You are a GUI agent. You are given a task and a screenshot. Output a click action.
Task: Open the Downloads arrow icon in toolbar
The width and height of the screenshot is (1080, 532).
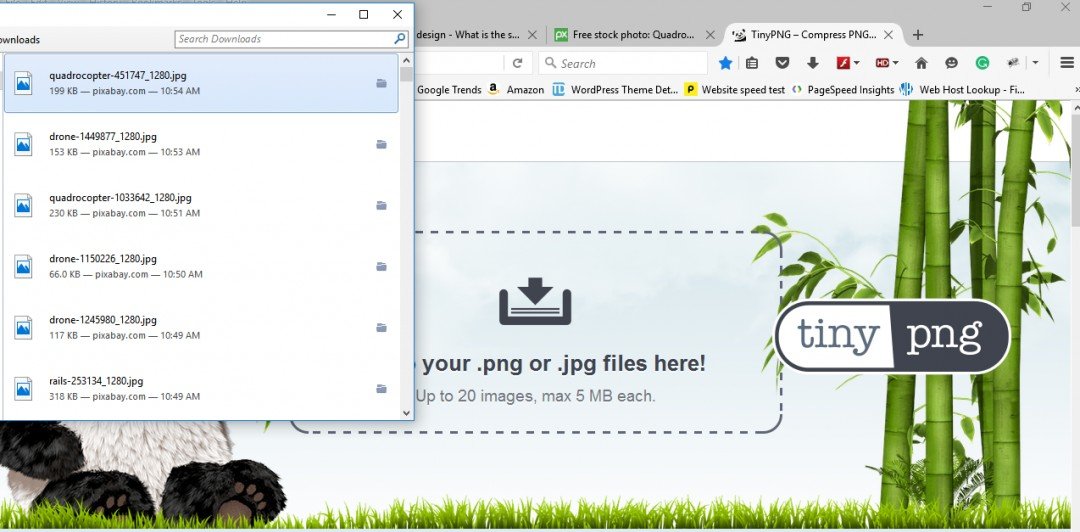pyautogui.click(x=813, y=63)
